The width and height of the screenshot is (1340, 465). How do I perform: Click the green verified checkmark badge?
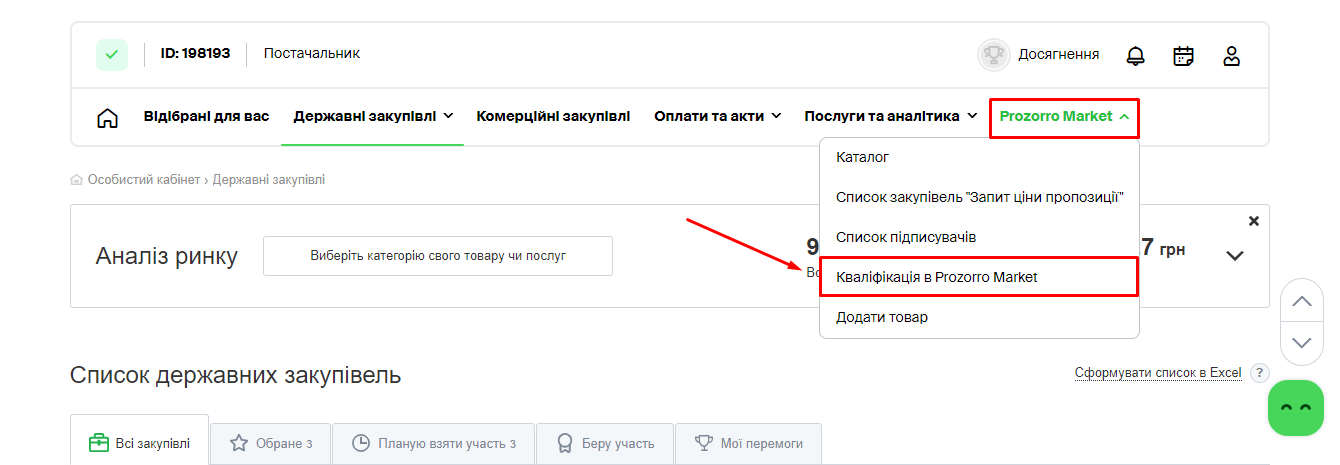pyautogui.click(x=111, y=54)
